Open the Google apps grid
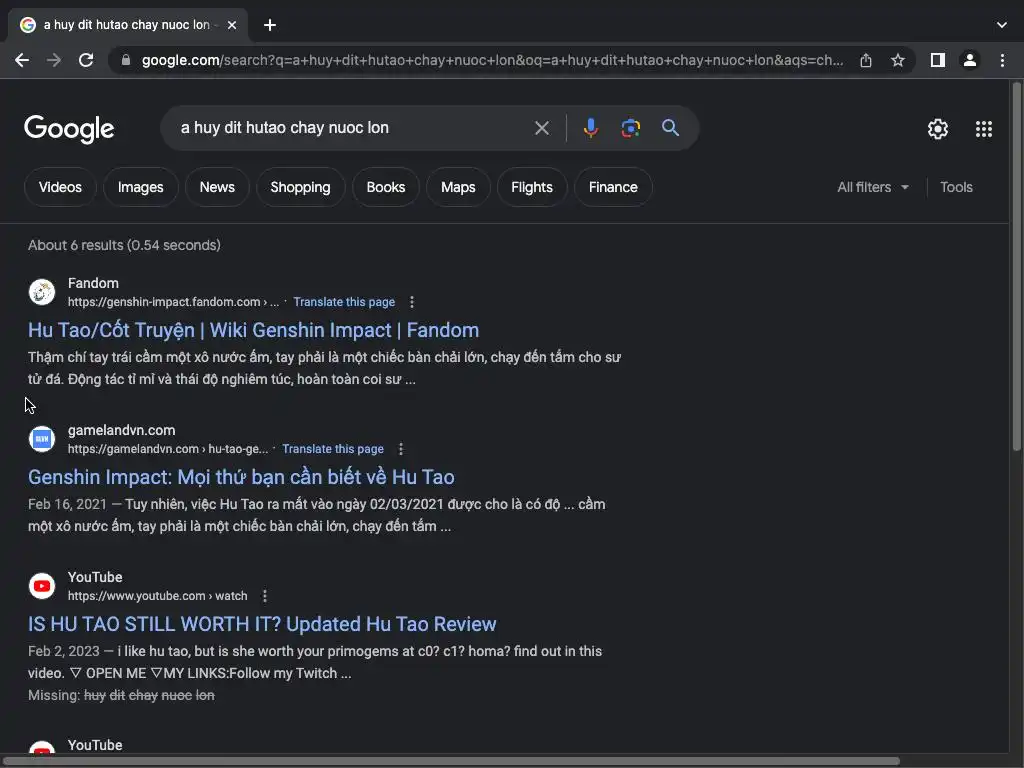This screenshot has width=1024, height=768. pos(984,129)
